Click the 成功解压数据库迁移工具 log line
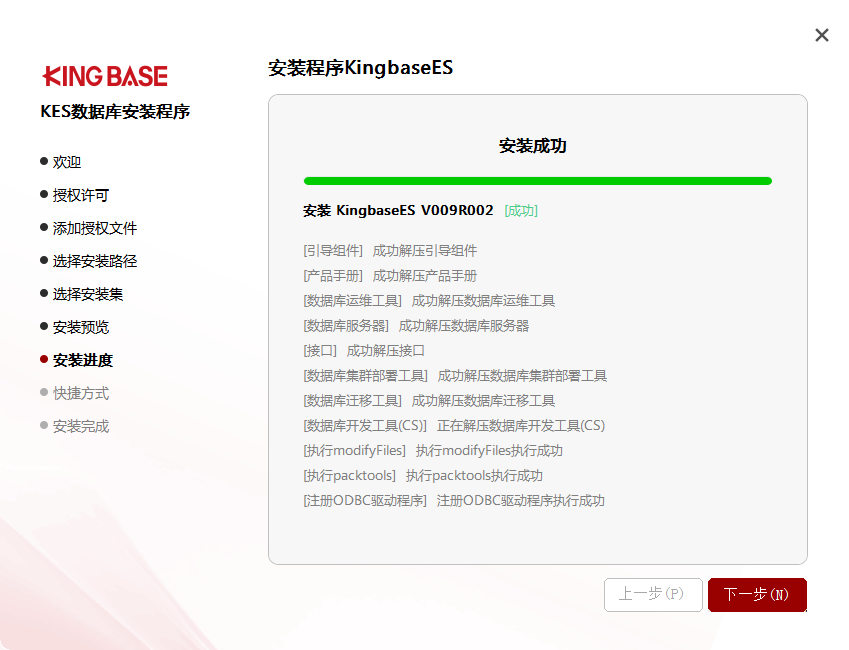Screen dimensions: 849x650 click(483, 400)
